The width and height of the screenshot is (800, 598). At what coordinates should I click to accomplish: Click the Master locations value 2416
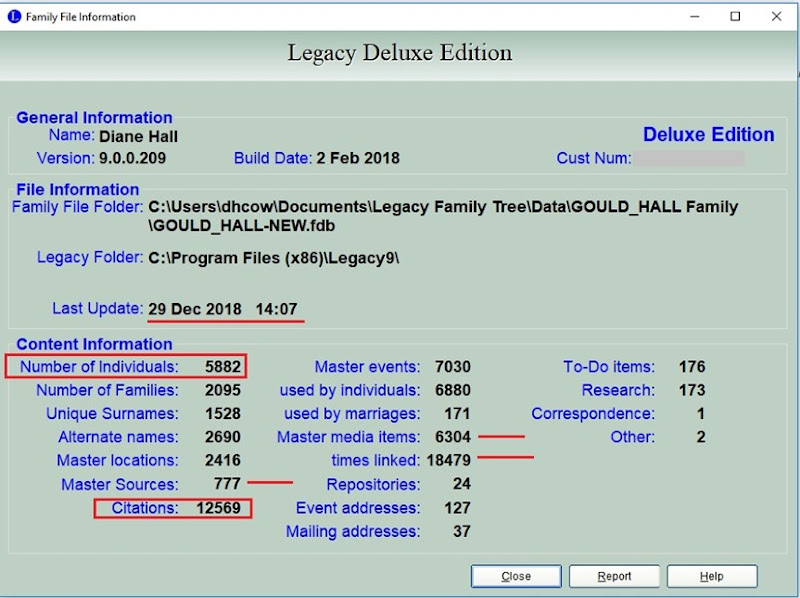[222, 460]
